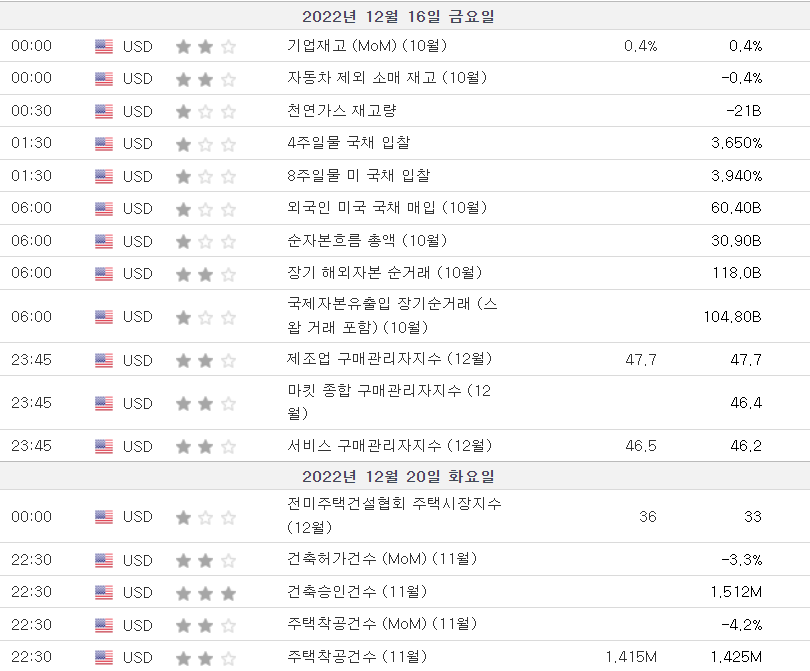This screenshot has height=671, width=810.
Task: Click the US flag beside 천연가스 재고량
Action: (104, 111)
